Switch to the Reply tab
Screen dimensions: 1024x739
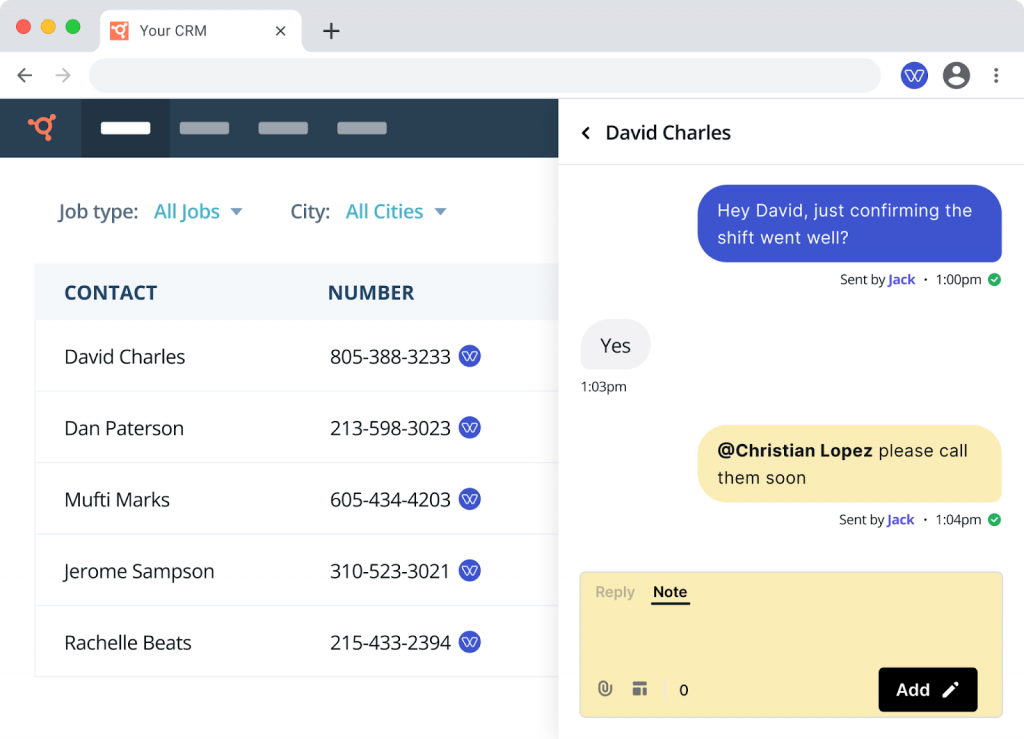[614, 592]
